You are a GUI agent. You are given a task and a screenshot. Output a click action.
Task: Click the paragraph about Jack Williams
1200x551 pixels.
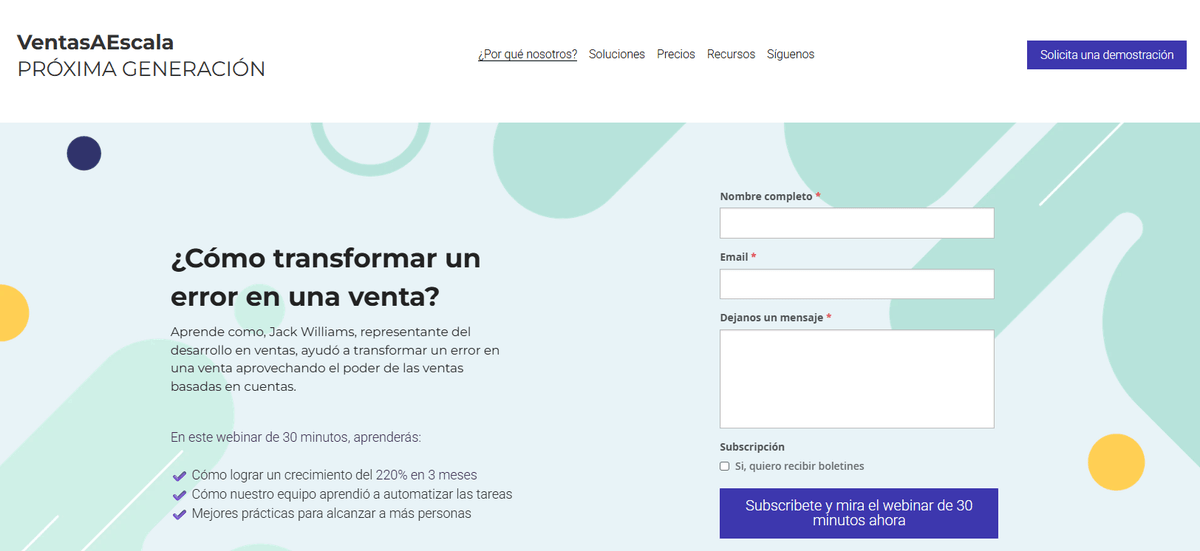tap(335, 359)
